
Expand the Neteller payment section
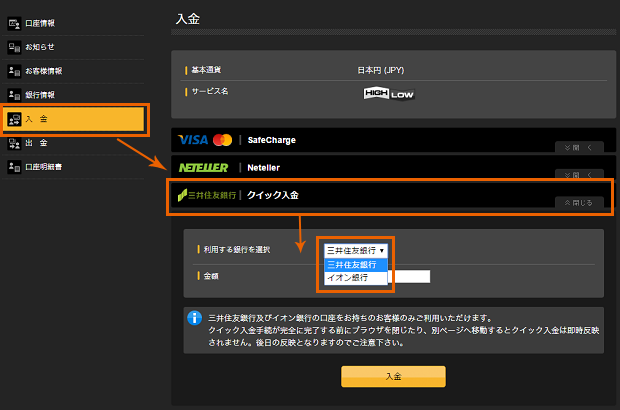tap(579, 174)
